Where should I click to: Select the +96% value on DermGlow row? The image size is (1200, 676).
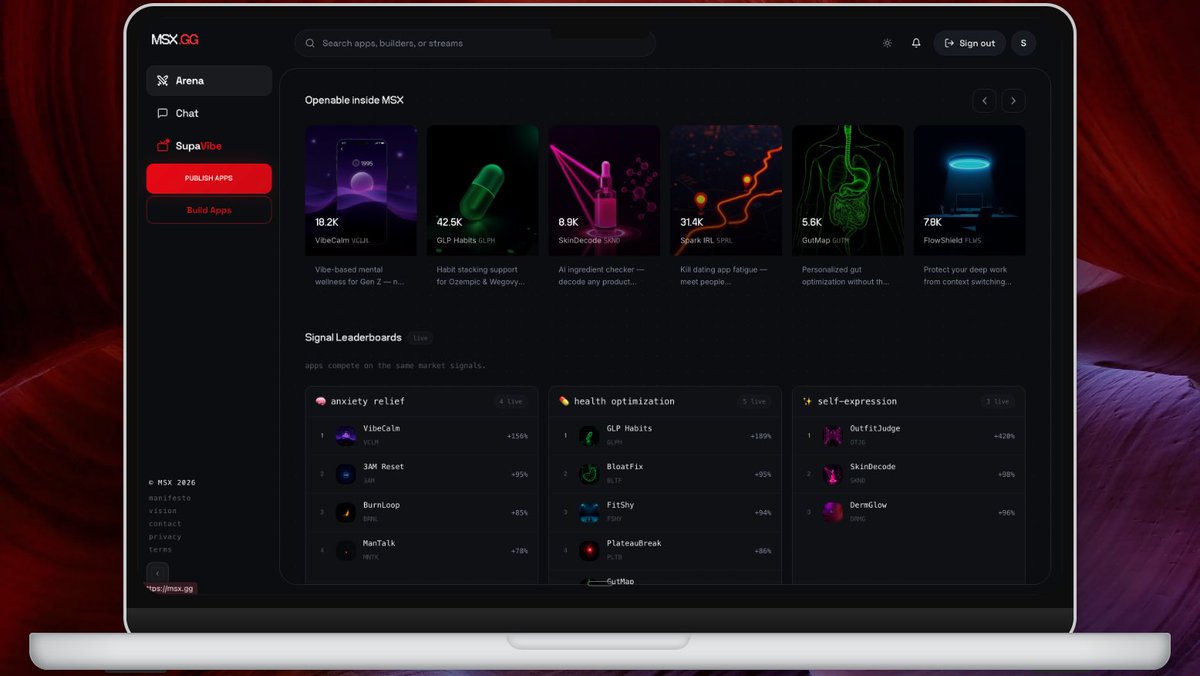point(1006,512)
